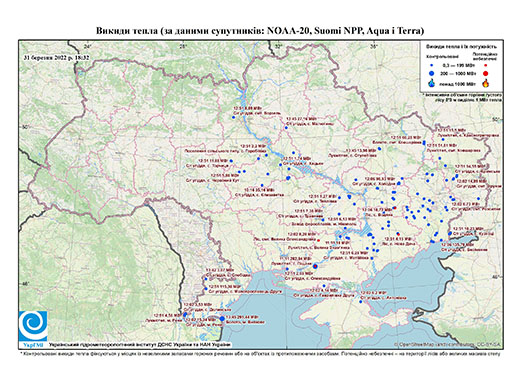Click the footnote about controlled heat emissions
Image resolution: width=520 pixels, height=368 pixels.
[260, 353]
